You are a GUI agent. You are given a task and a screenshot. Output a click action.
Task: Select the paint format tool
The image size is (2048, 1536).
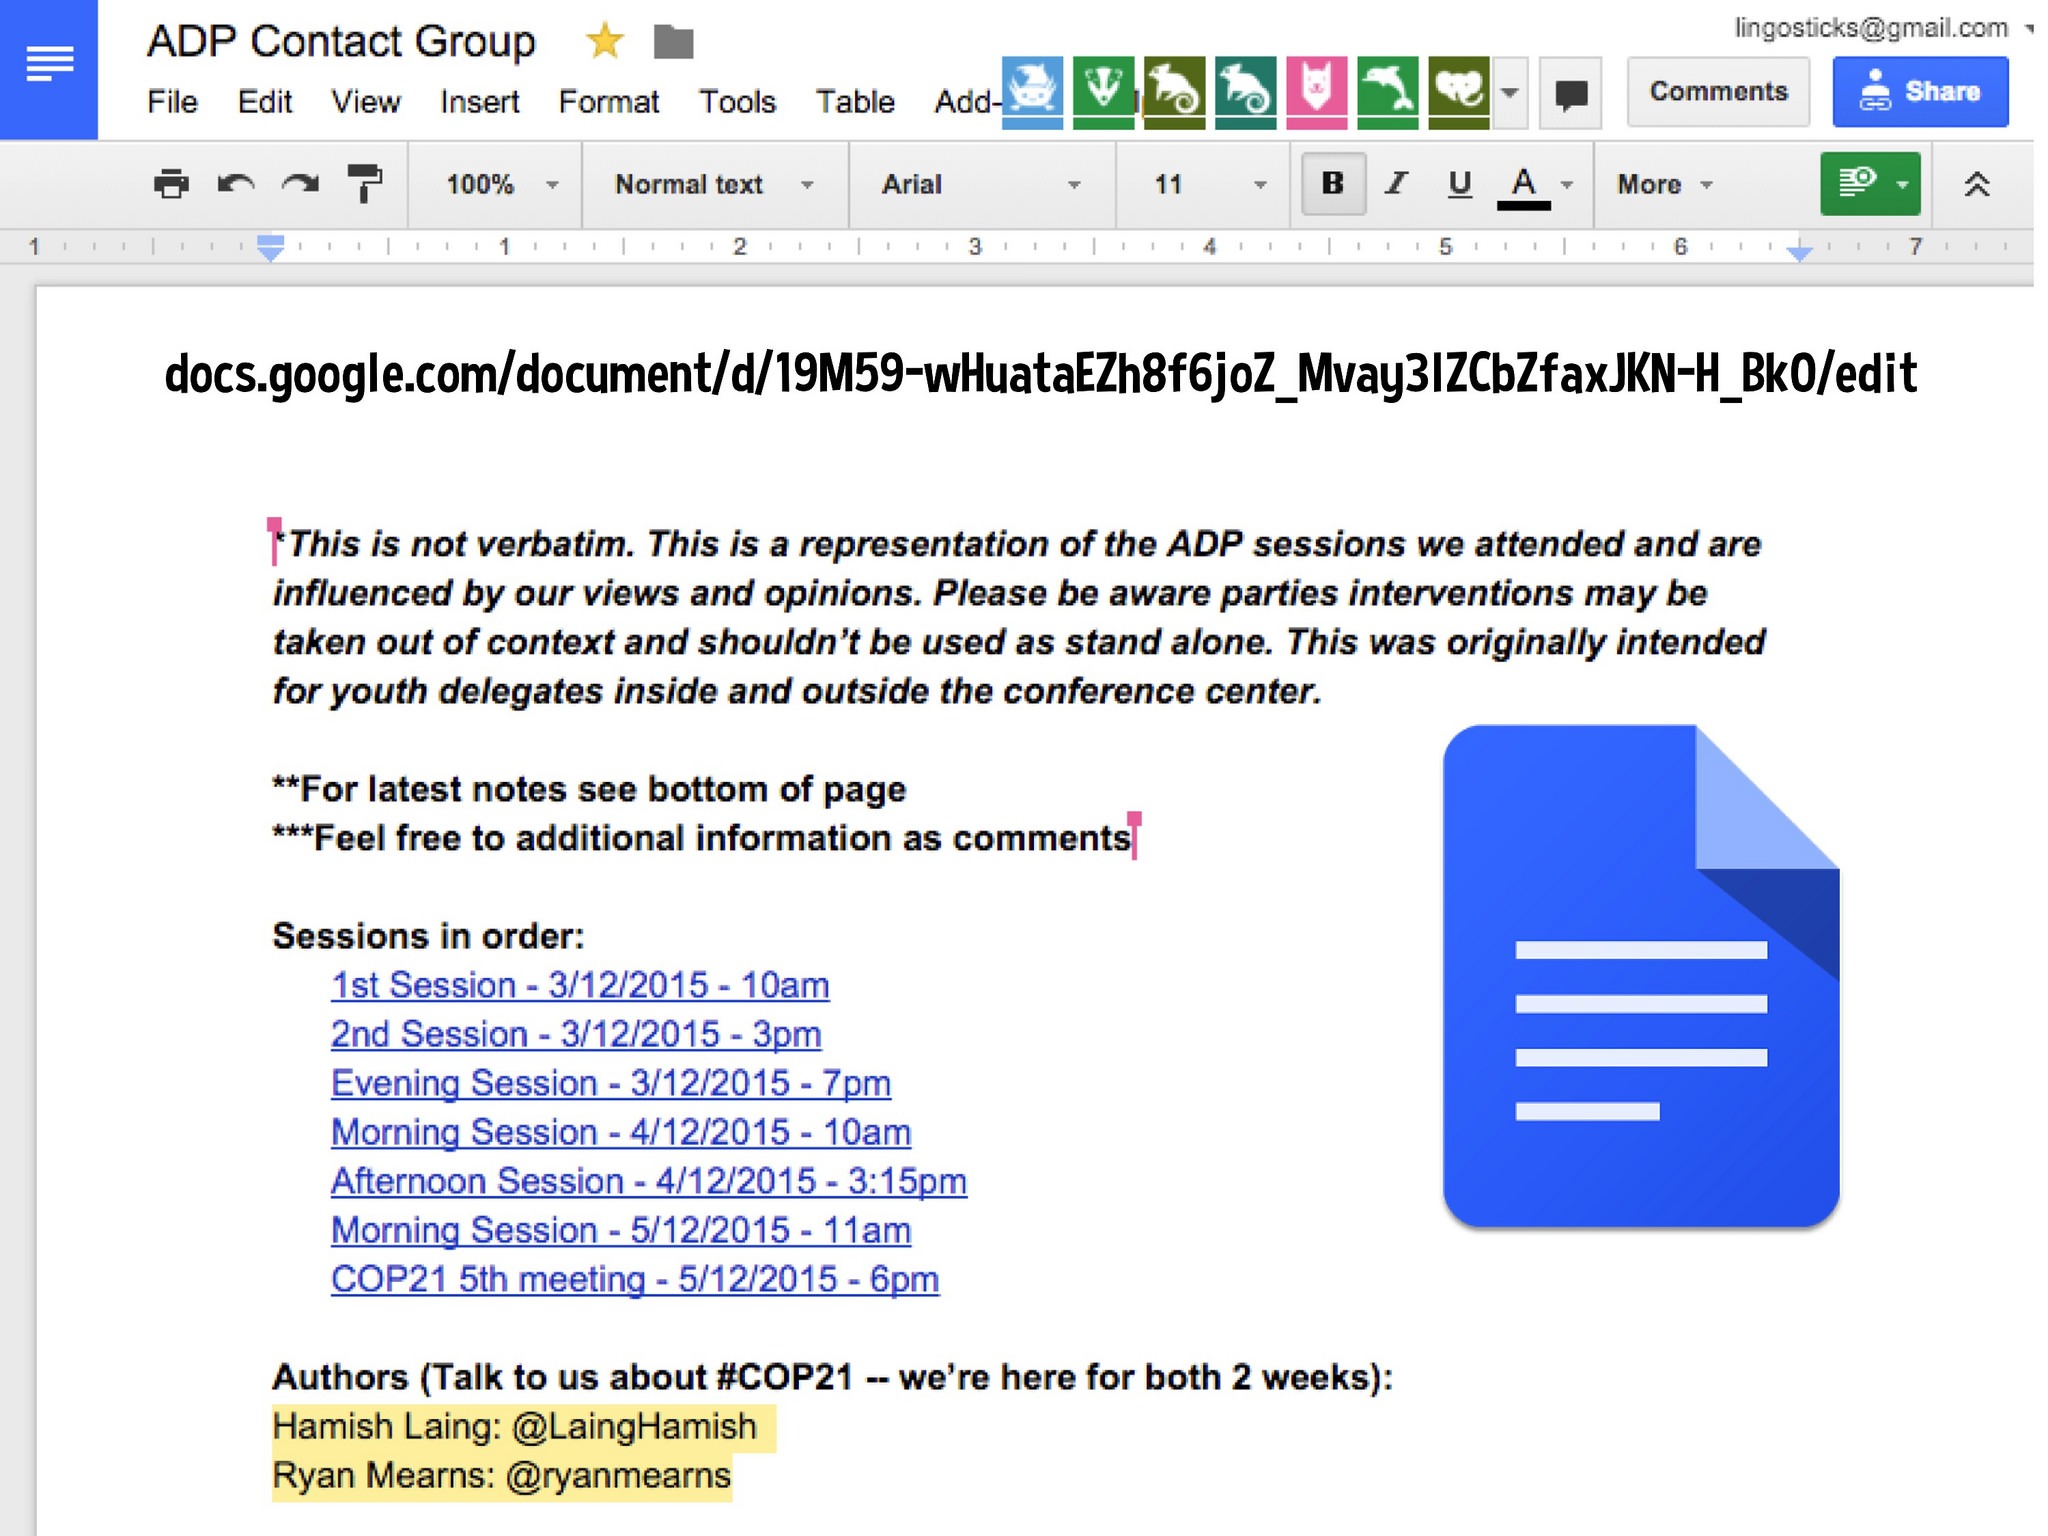364,184
